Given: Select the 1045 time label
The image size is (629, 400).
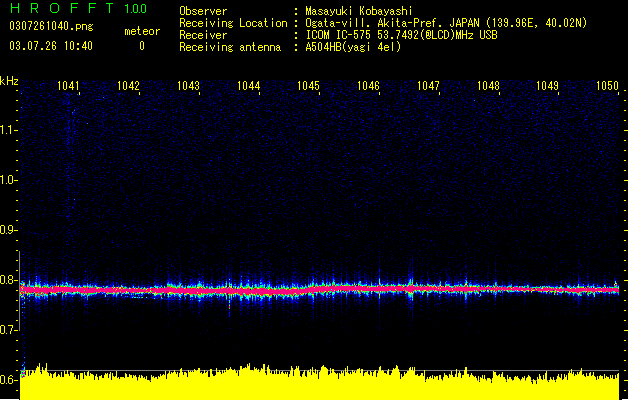Looking at the screenshot, I should tap(308, 86).
